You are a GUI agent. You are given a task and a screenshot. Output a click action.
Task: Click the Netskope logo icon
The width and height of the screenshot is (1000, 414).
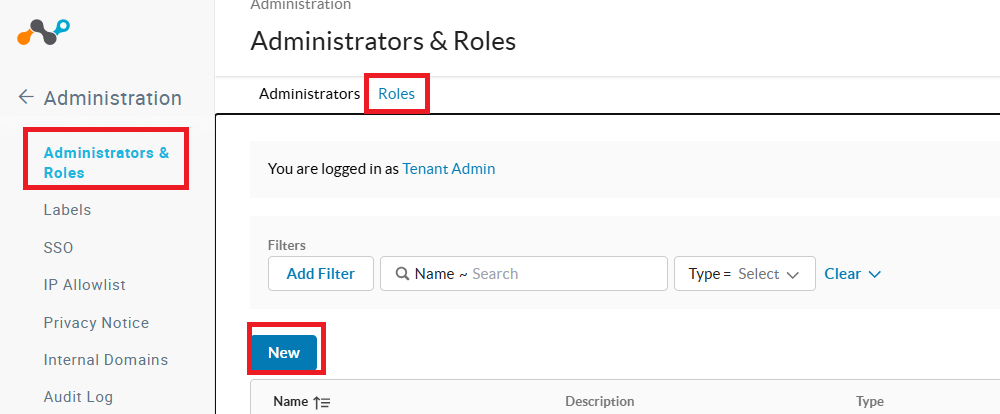44,32
